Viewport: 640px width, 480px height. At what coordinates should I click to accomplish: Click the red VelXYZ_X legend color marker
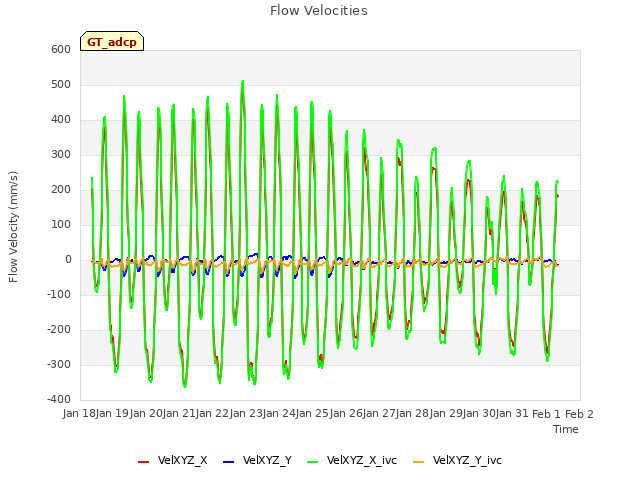point(143,462)
